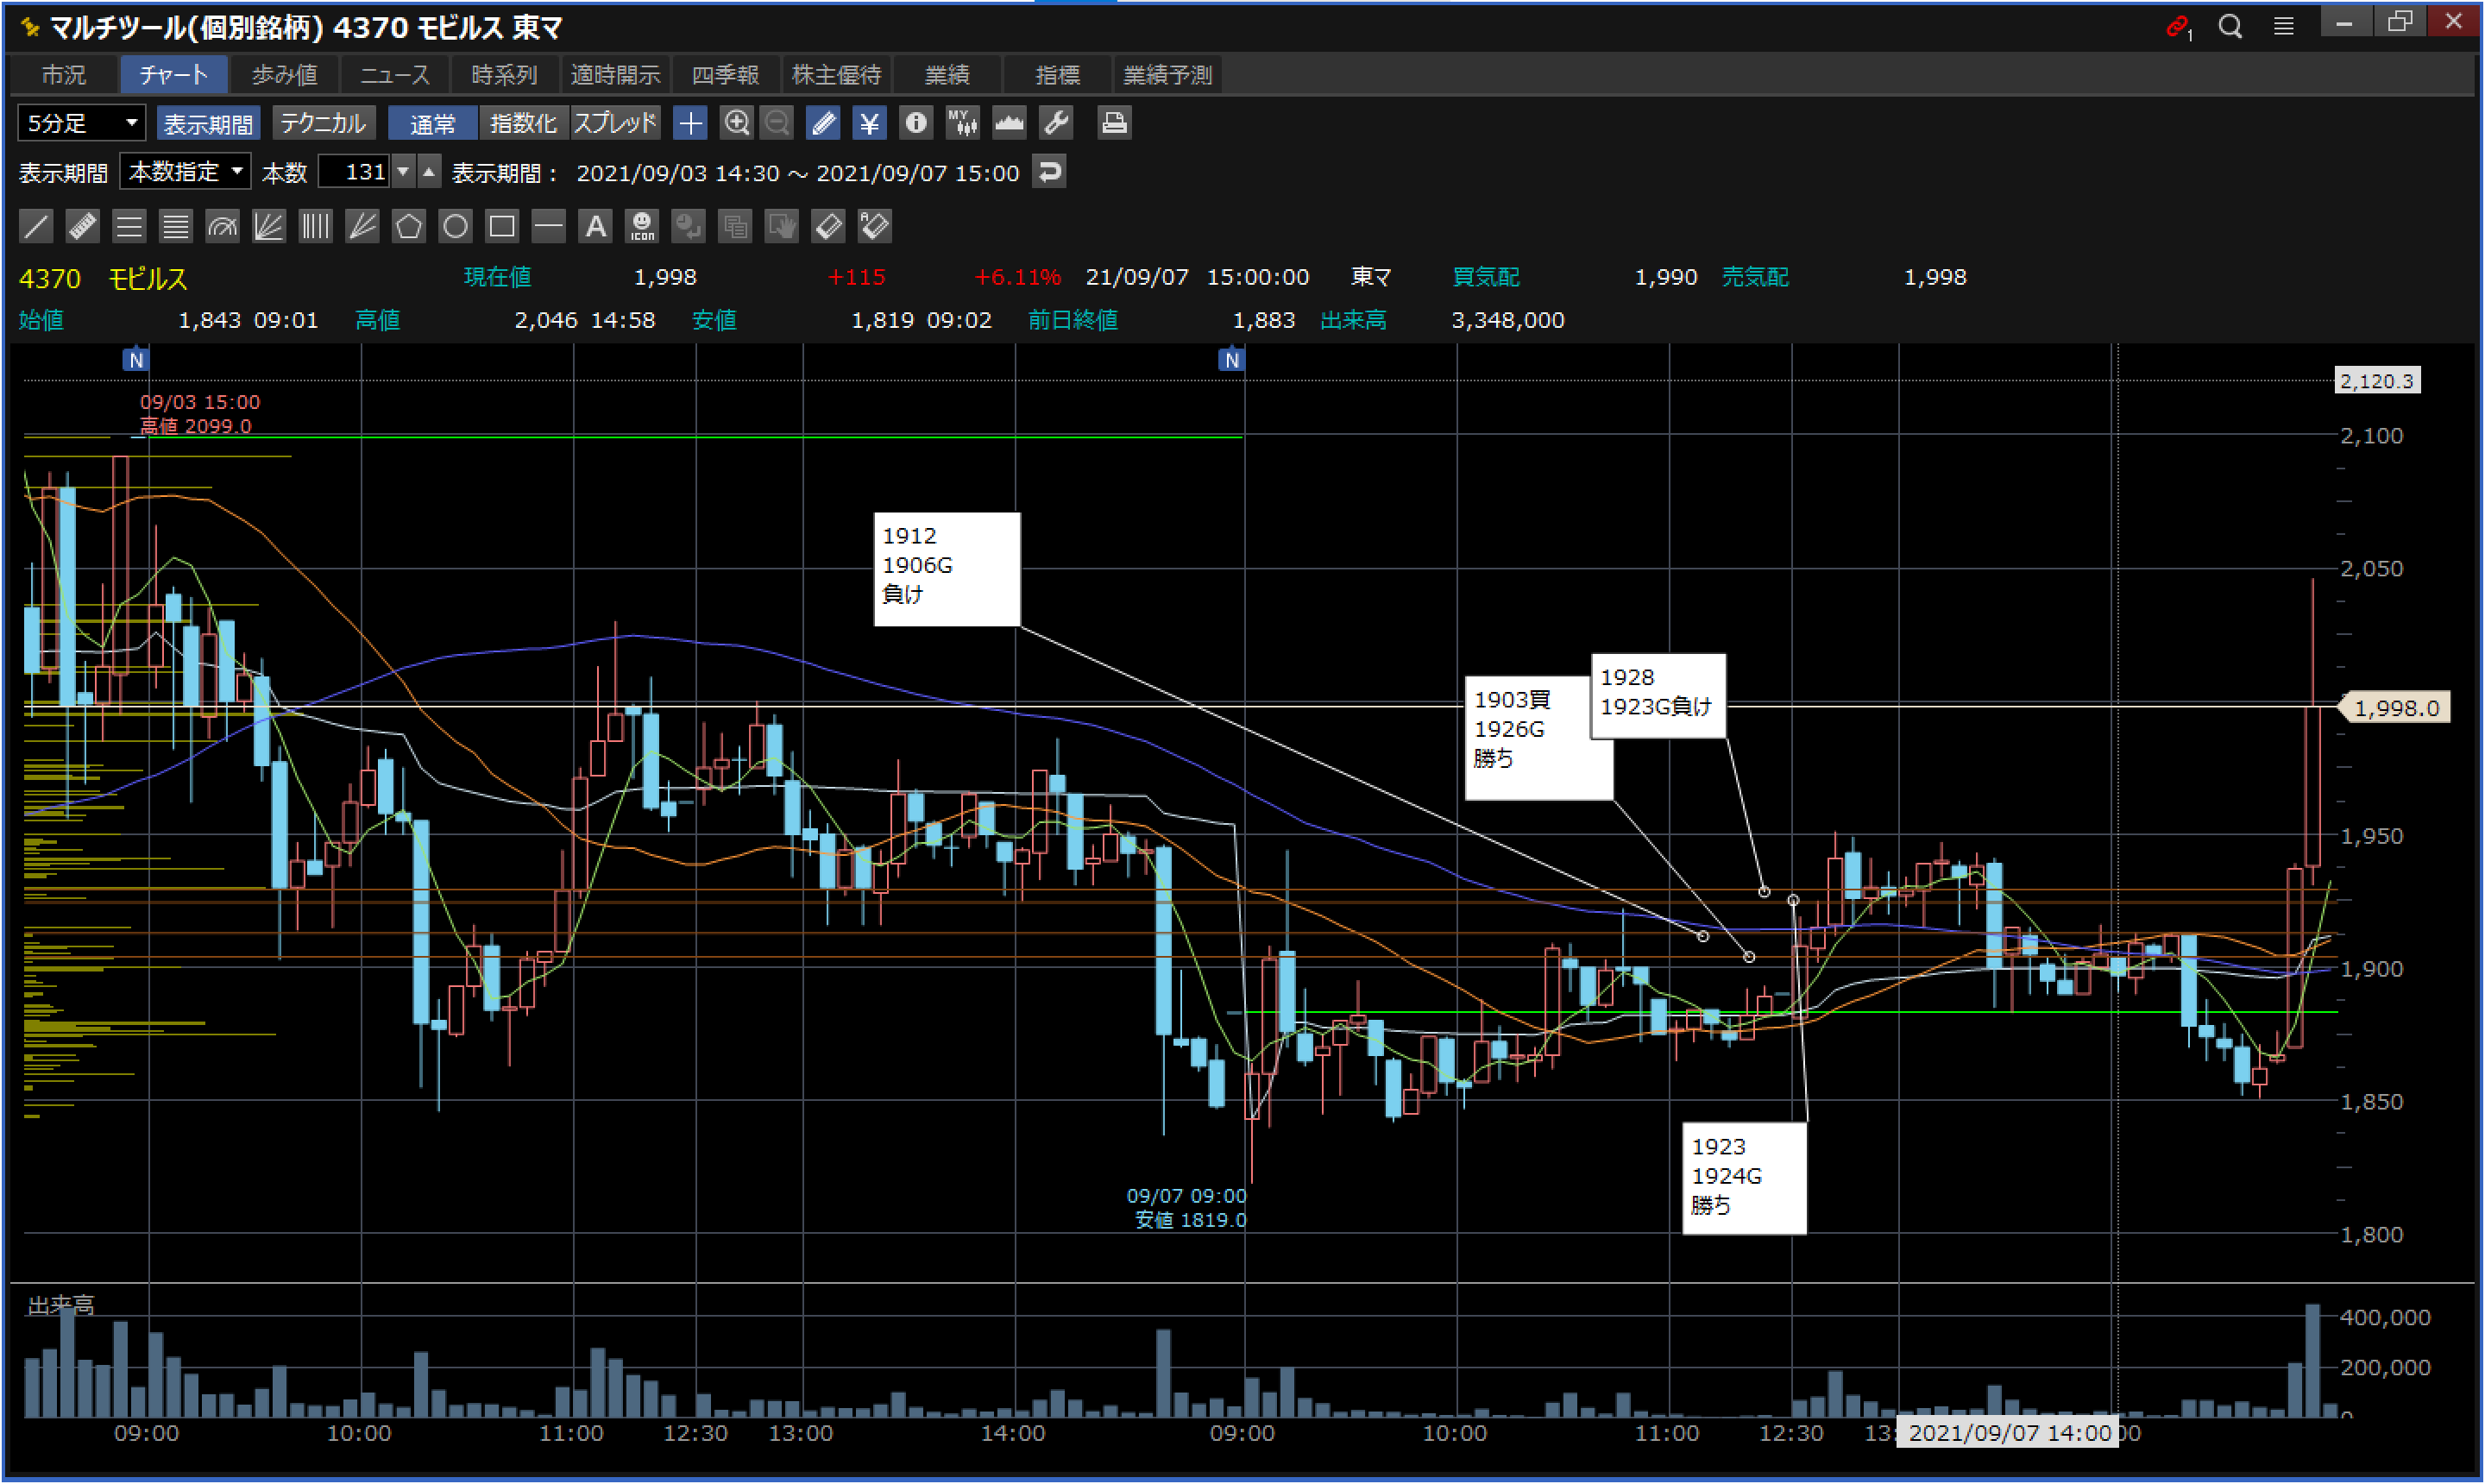Open the 5分足 timeframe dropdown
Screen dimensions: 2485x1484
pyautogui.click(x=81, y=123)
